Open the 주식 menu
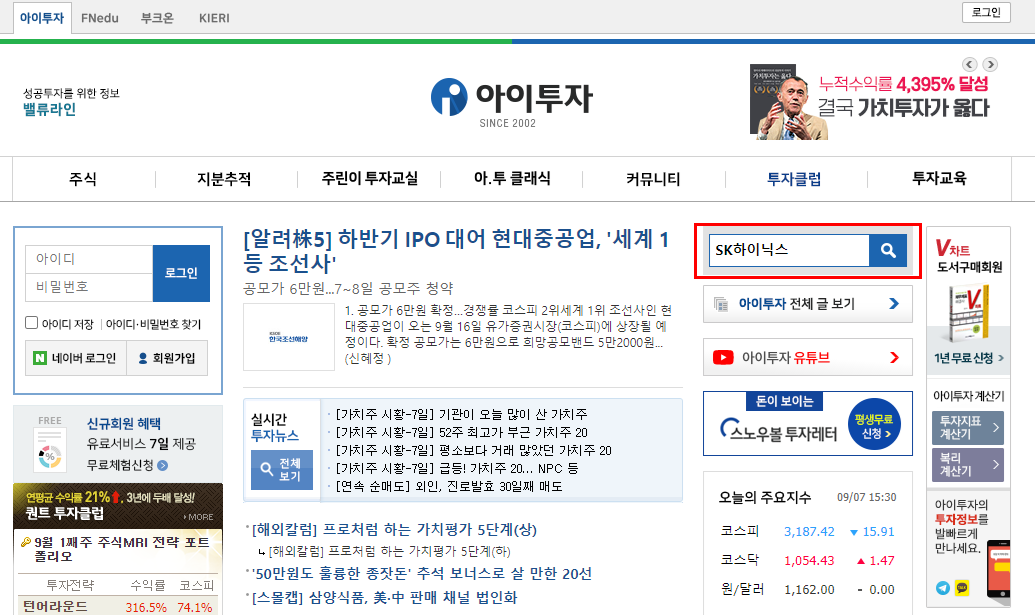 click(83, 179)
